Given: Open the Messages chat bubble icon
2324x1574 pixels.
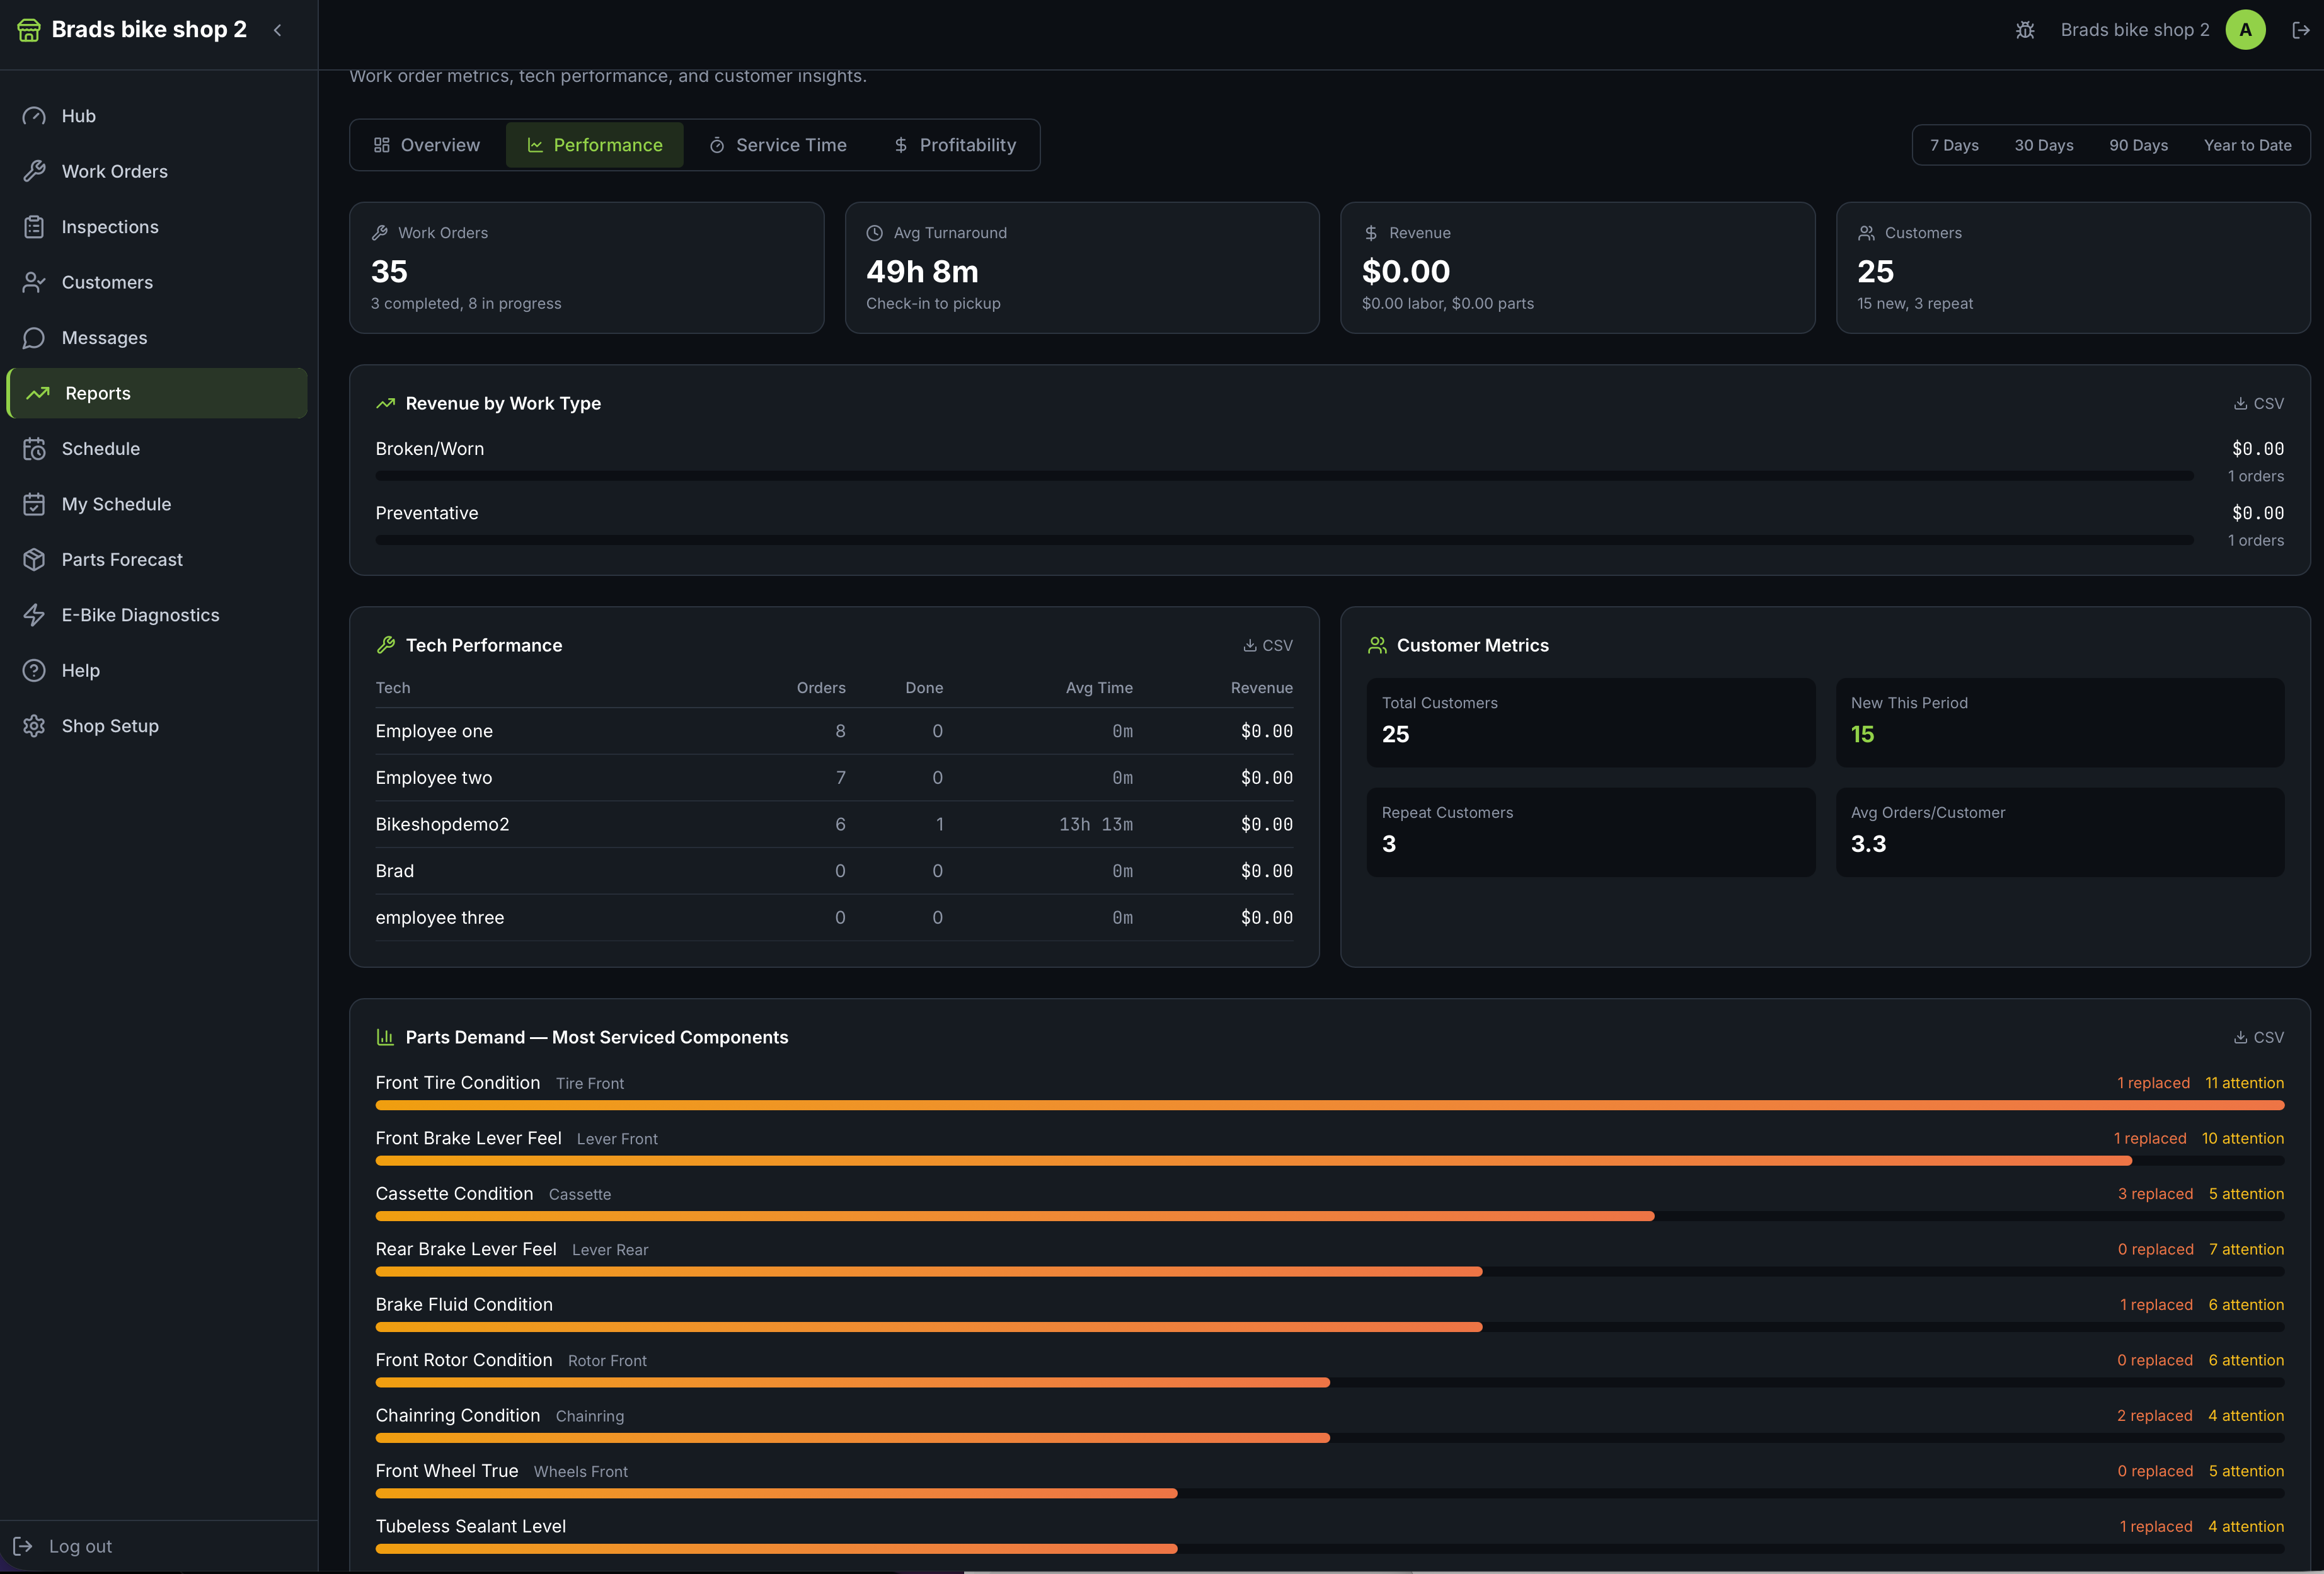Looking at the screenshot, I should coord(34,338).
